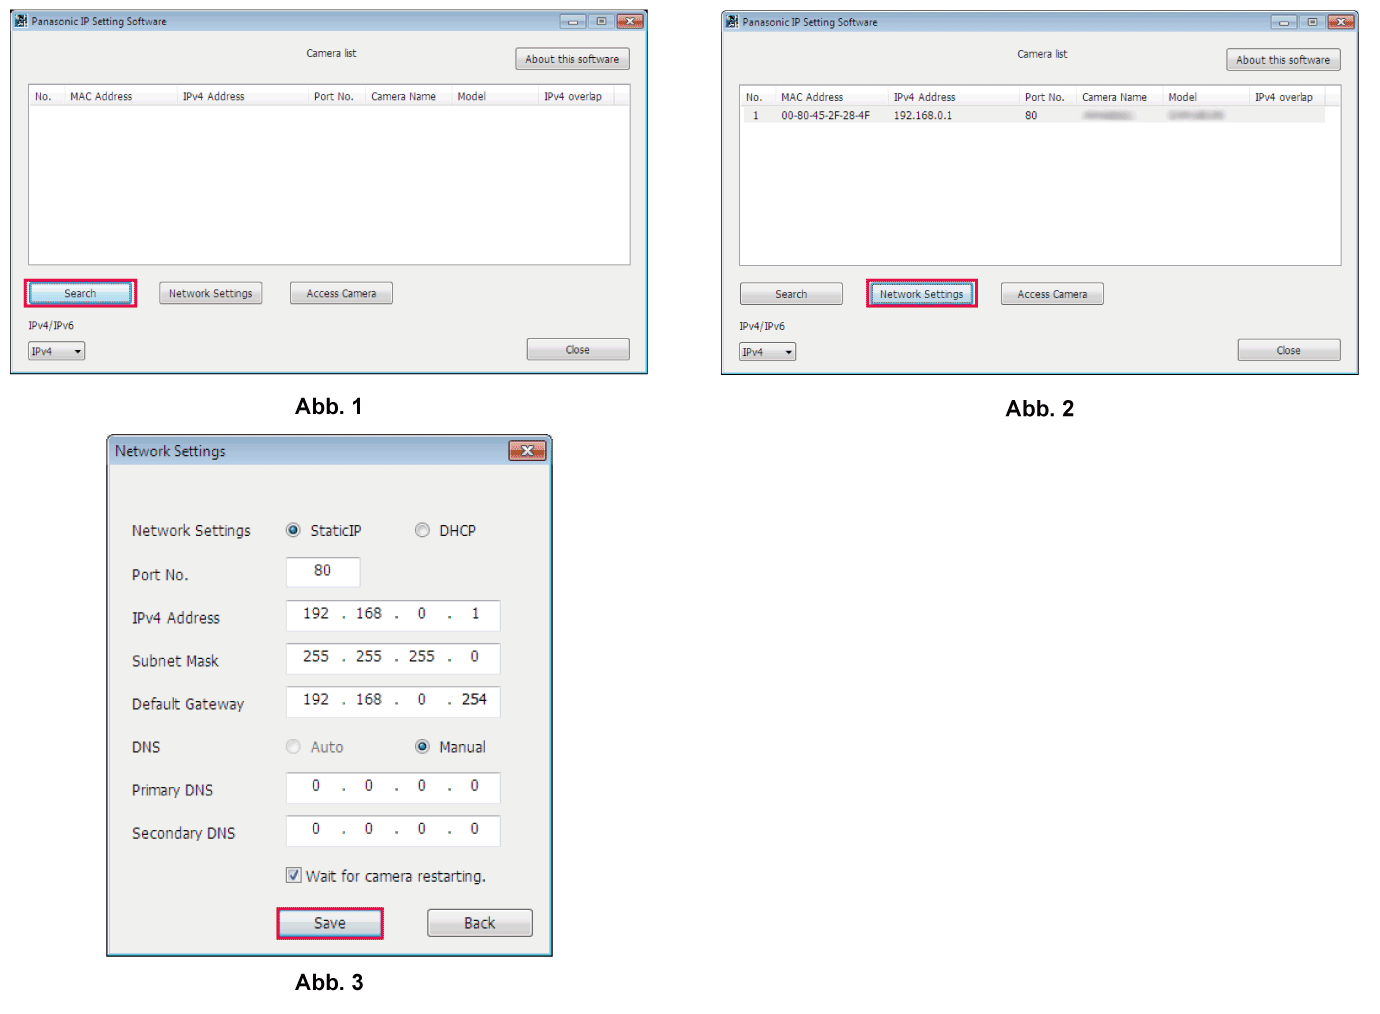Click Port No. column header in Abb. 2
The width and height of the screenshot is (1380, 1014).
1044,97
